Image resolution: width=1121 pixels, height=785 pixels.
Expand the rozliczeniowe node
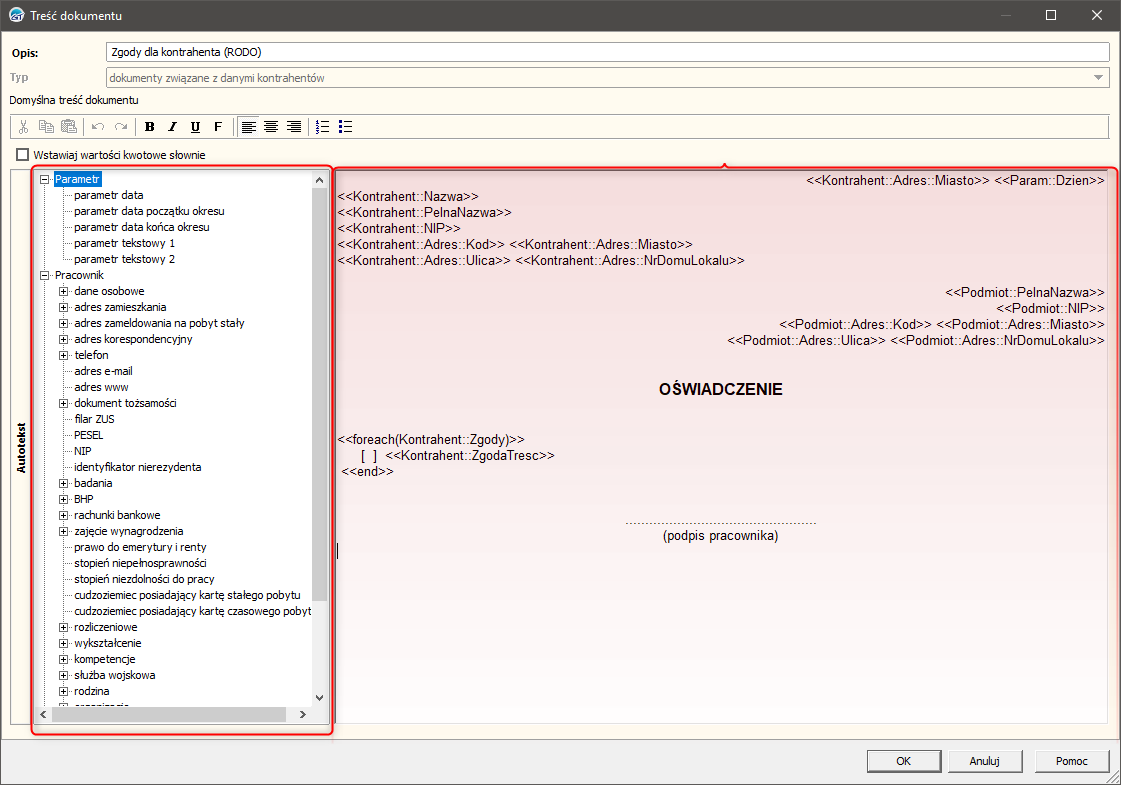pyautogui.click(x=64, y=627)
